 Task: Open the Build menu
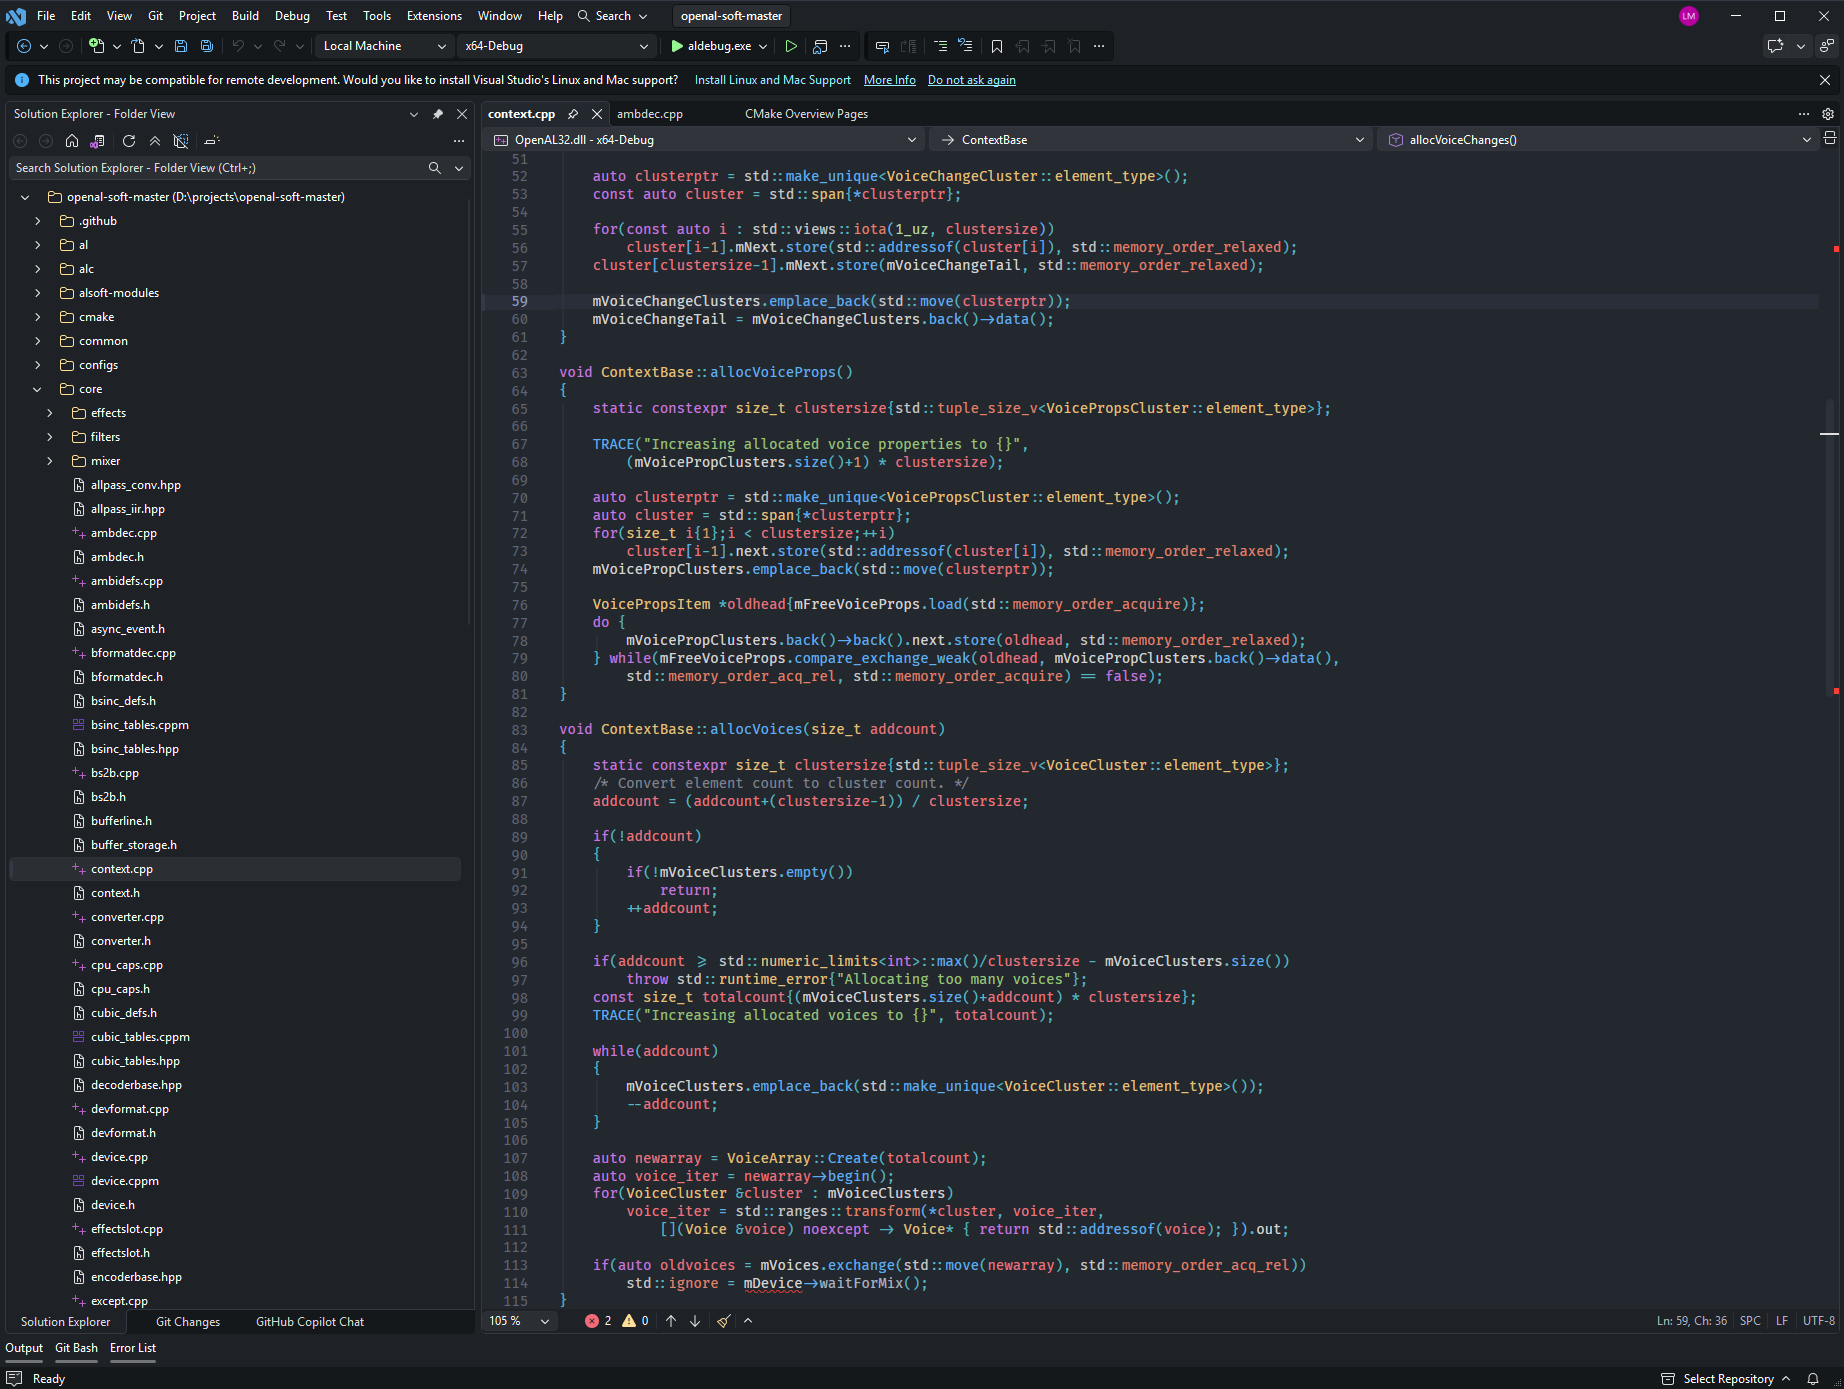(245, 16)
